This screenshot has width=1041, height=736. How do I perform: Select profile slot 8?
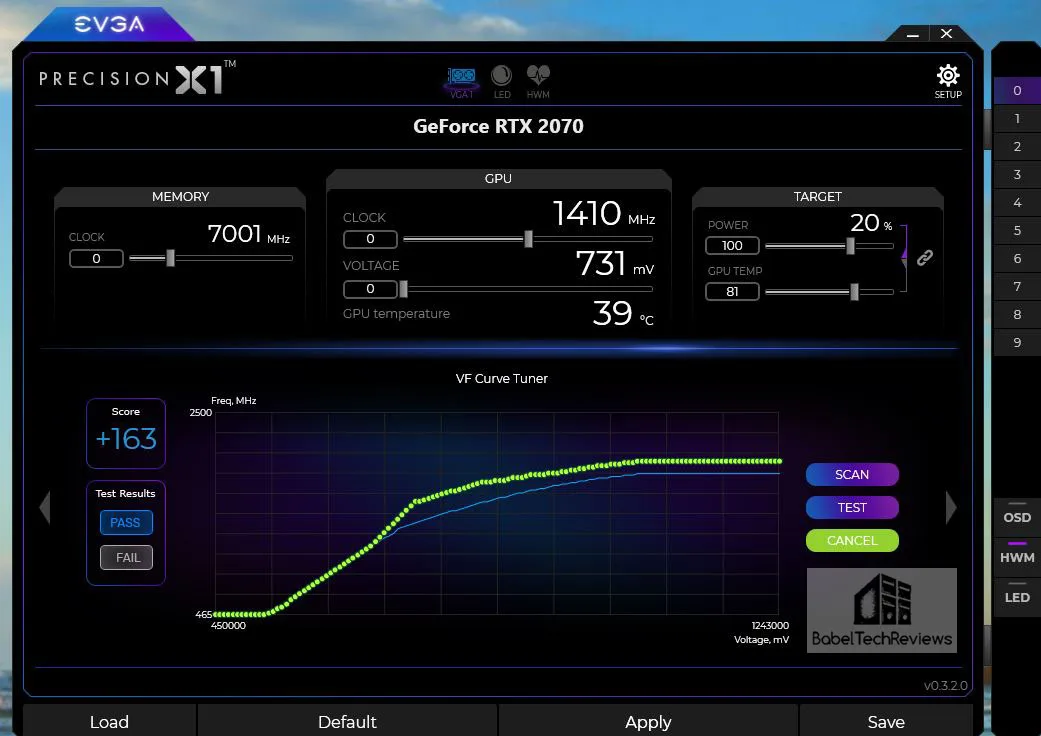coord(1016,314)
